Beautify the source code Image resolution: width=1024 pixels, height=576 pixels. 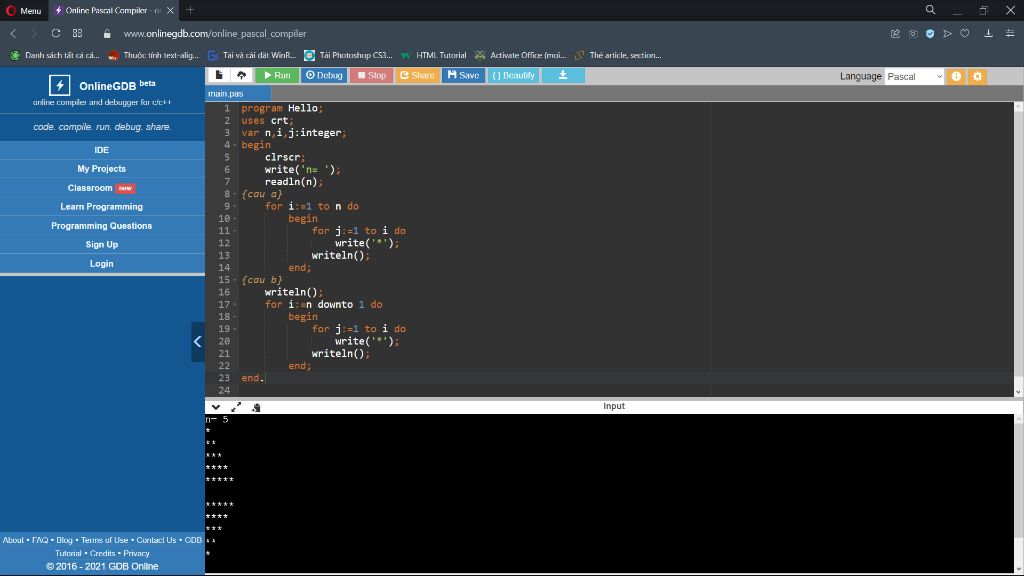point(513,75)
